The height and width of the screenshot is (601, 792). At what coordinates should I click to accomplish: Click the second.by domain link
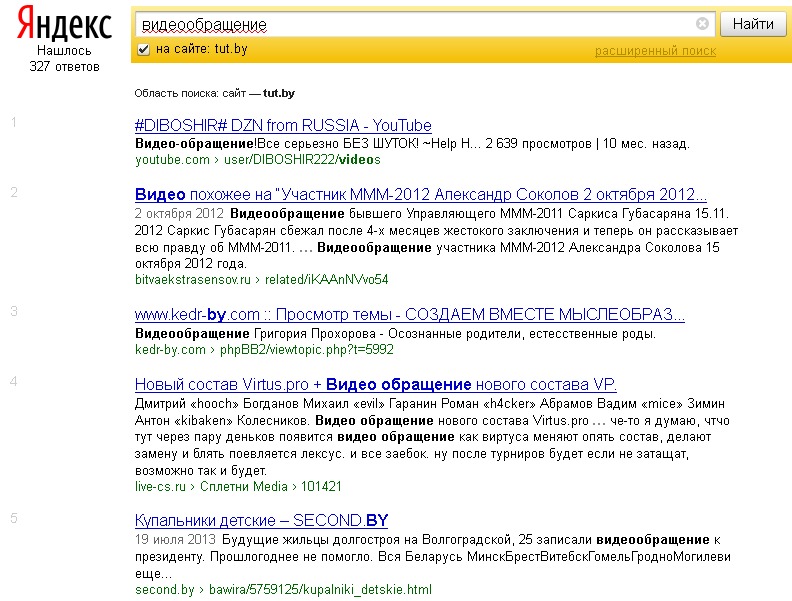click(165, 589)
